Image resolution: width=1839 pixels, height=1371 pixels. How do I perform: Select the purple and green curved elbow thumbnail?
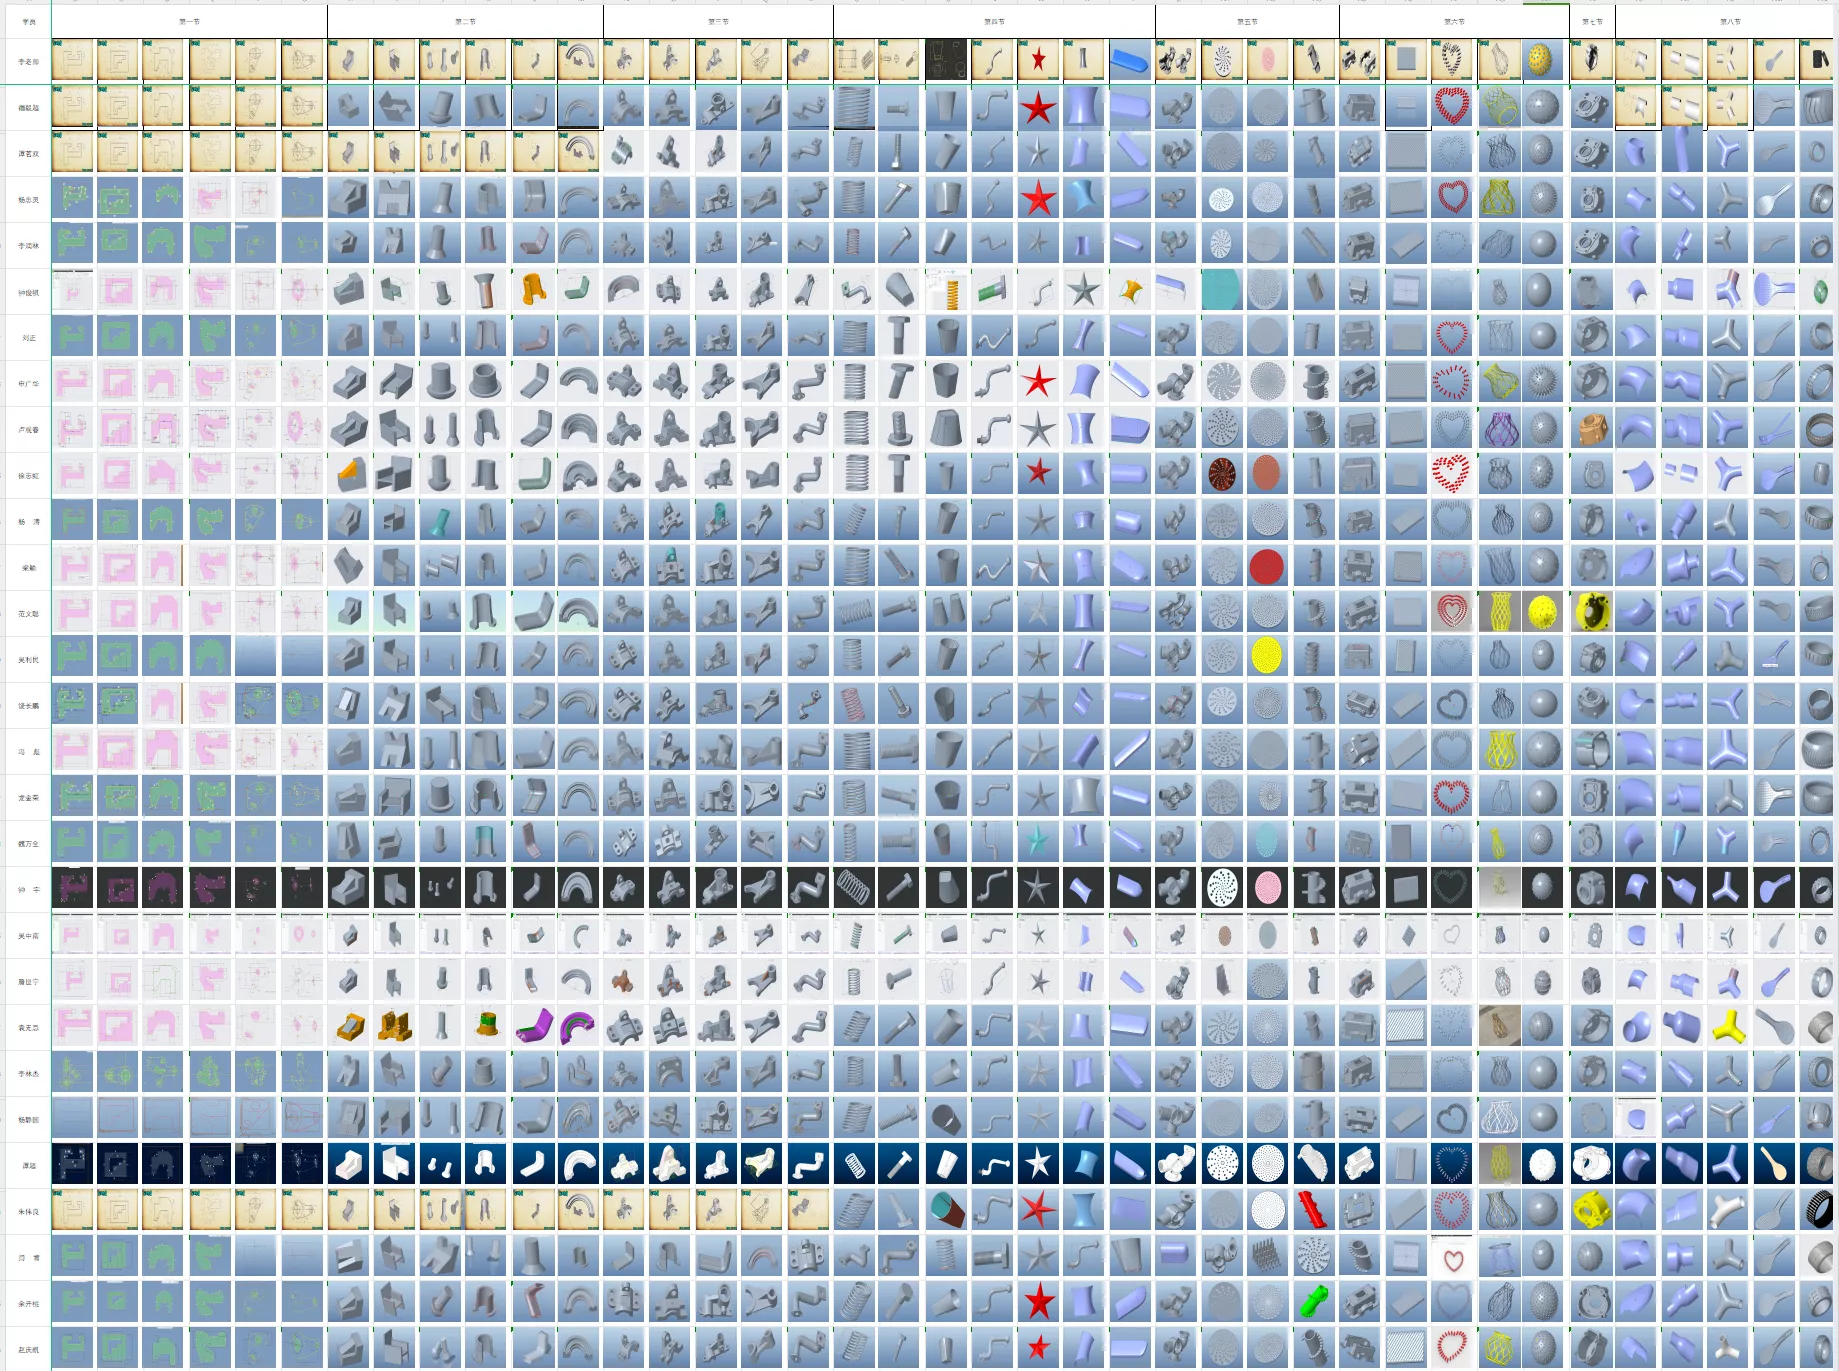pos(533,1026)
